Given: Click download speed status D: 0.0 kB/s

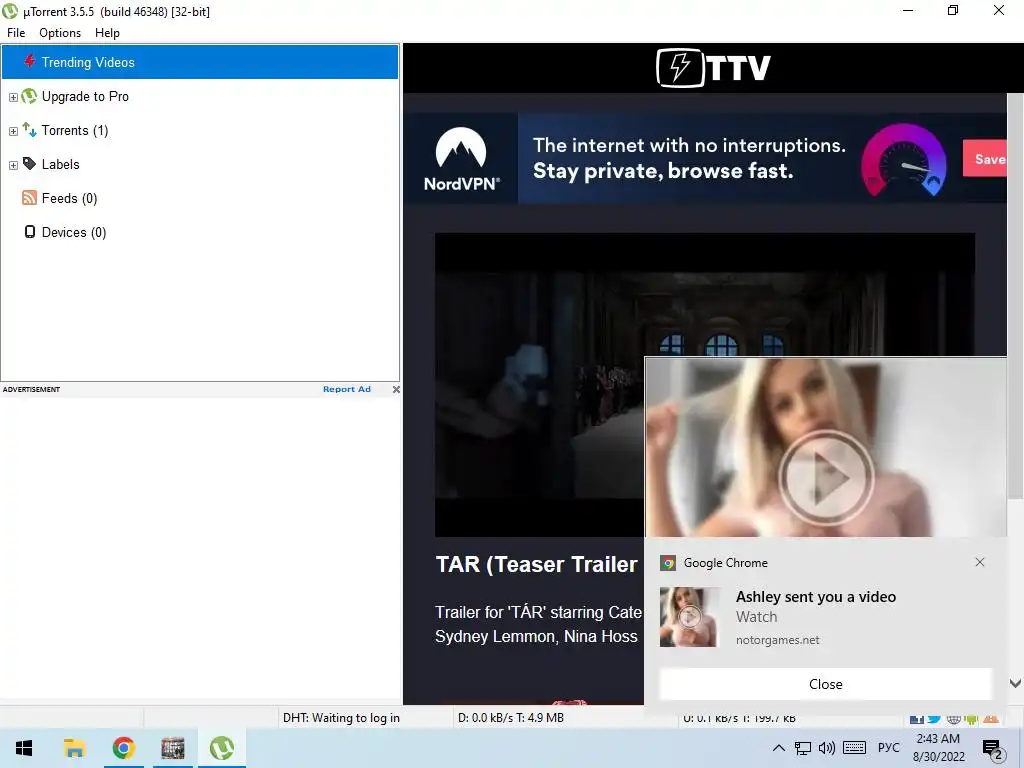Looking at the screenshot, I should point(511,718).
